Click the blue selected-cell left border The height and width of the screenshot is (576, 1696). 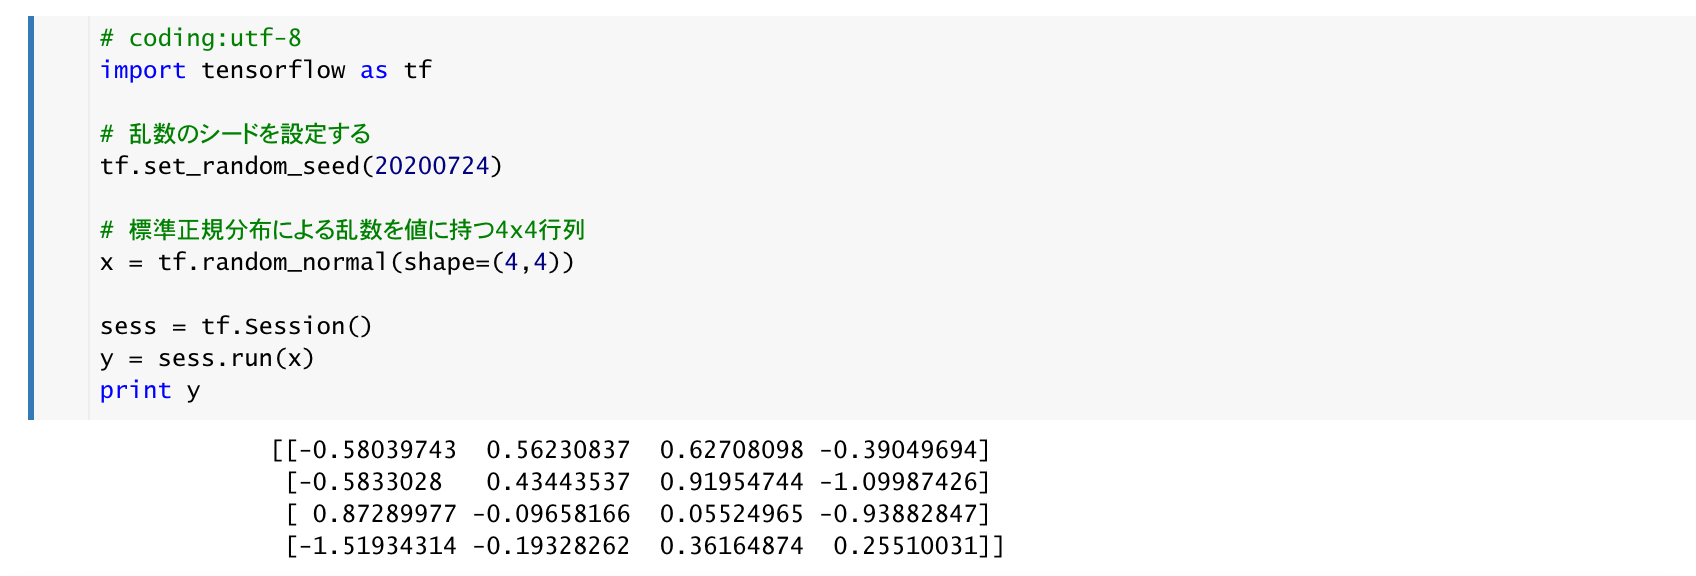click(x=31, y=217)
